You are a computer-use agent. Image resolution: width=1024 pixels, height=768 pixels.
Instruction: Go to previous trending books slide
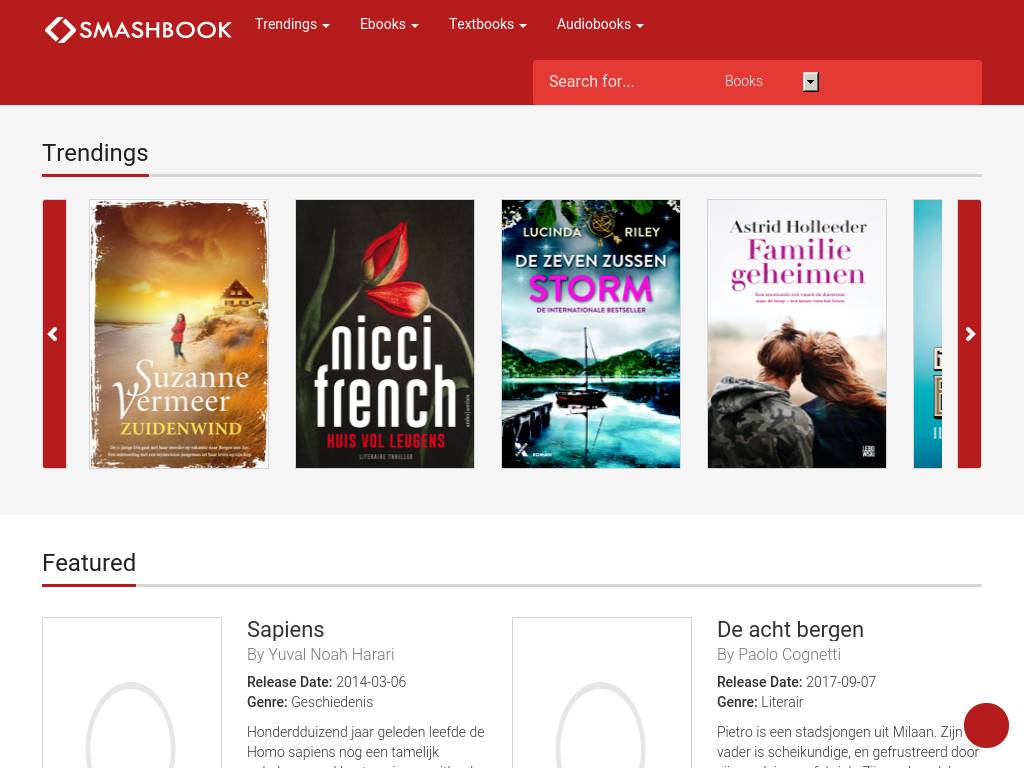[x=54, y=334]
